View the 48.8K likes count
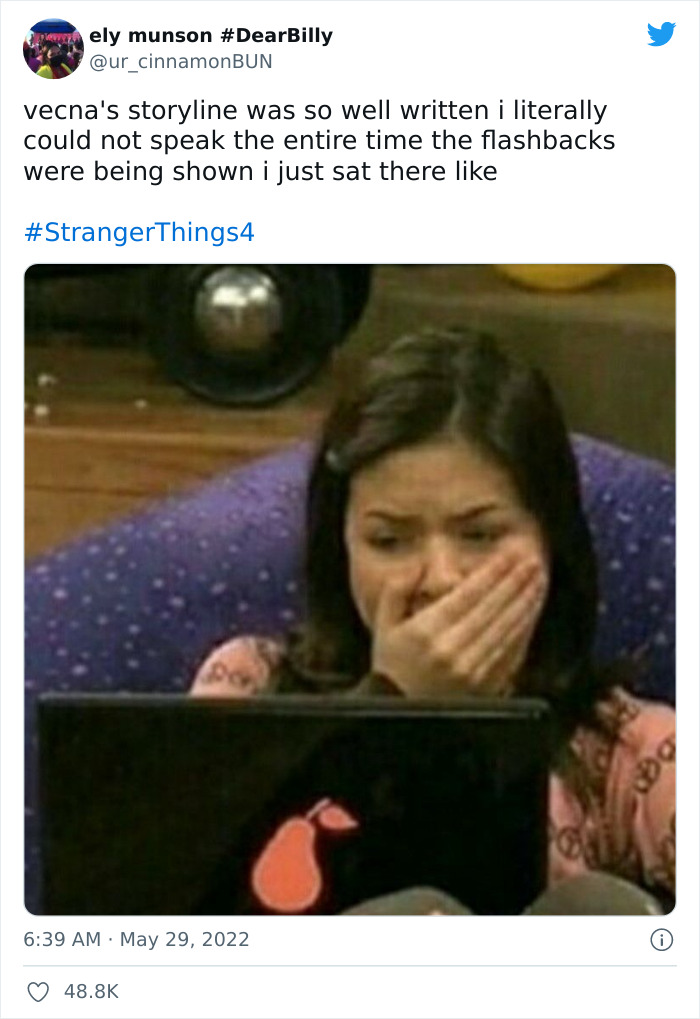700x1019 pixels. click(x=92, y=992)
